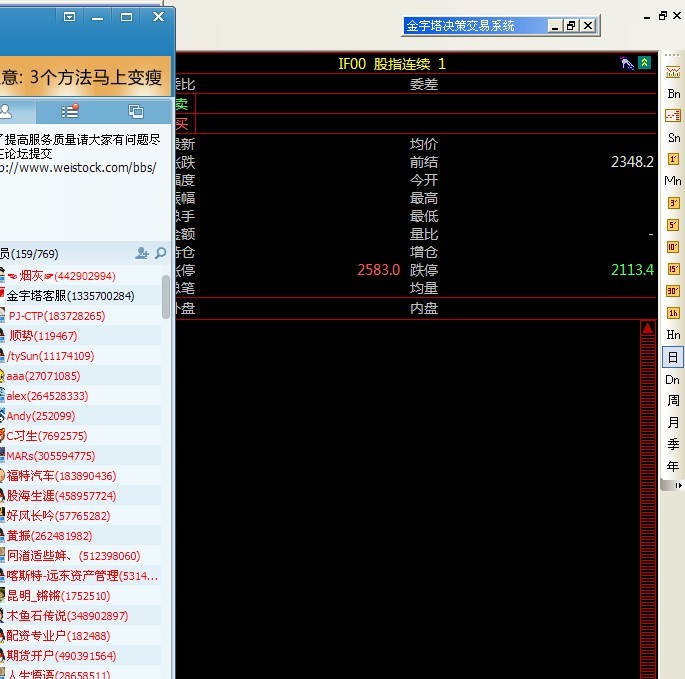
Task: Open the chat window's dropdown menu button
Action: coord(69,17)
